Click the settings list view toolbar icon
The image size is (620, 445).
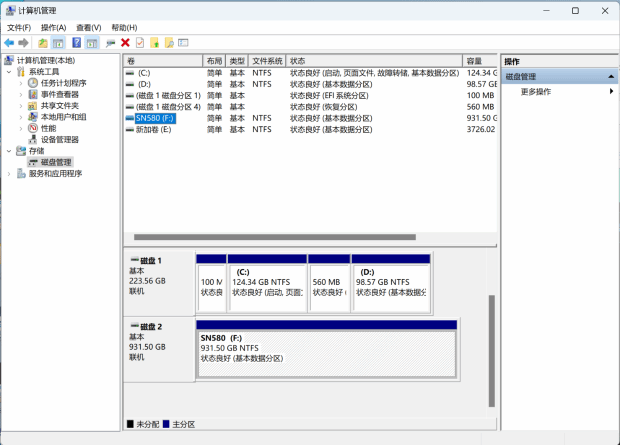(x=183, y=42)
